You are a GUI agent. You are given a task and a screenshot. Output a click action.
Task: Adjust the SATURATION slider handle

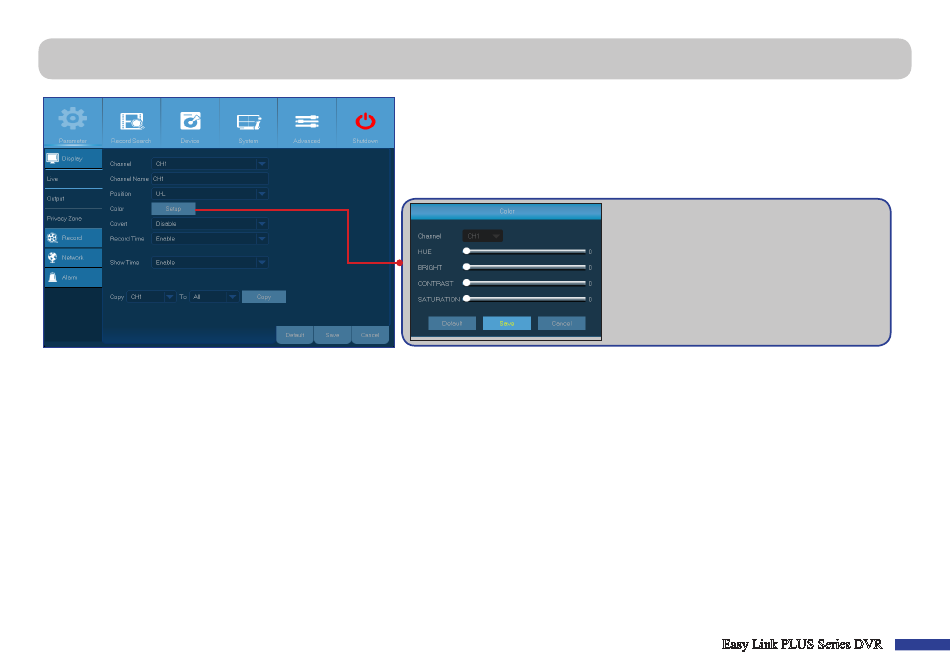[467, 298]
